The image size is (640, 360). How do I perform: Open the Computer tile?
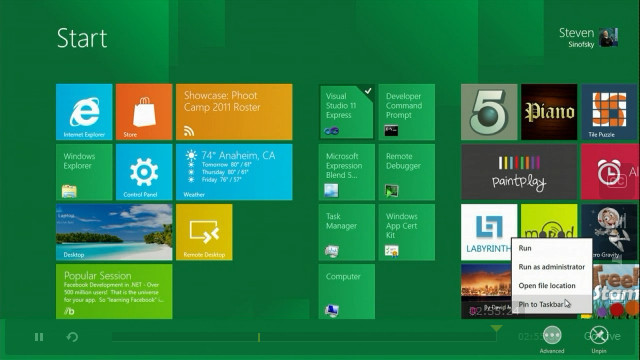tap(347, 291)
